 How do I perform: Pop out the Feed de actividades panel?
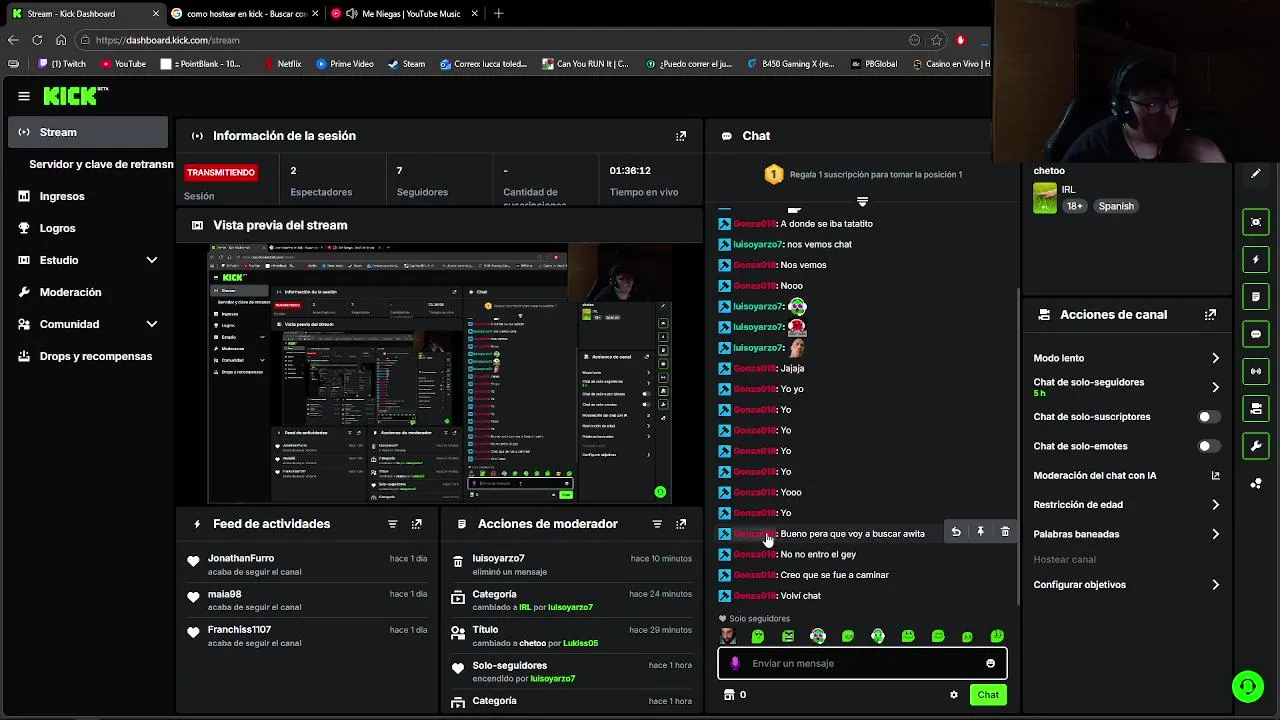[x=417, y=524]
